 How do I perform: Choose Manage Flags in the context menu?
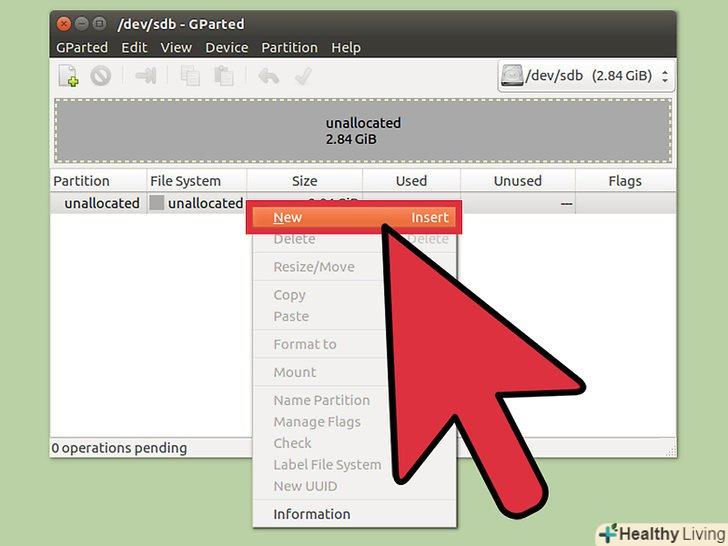[x=317, y=422]
